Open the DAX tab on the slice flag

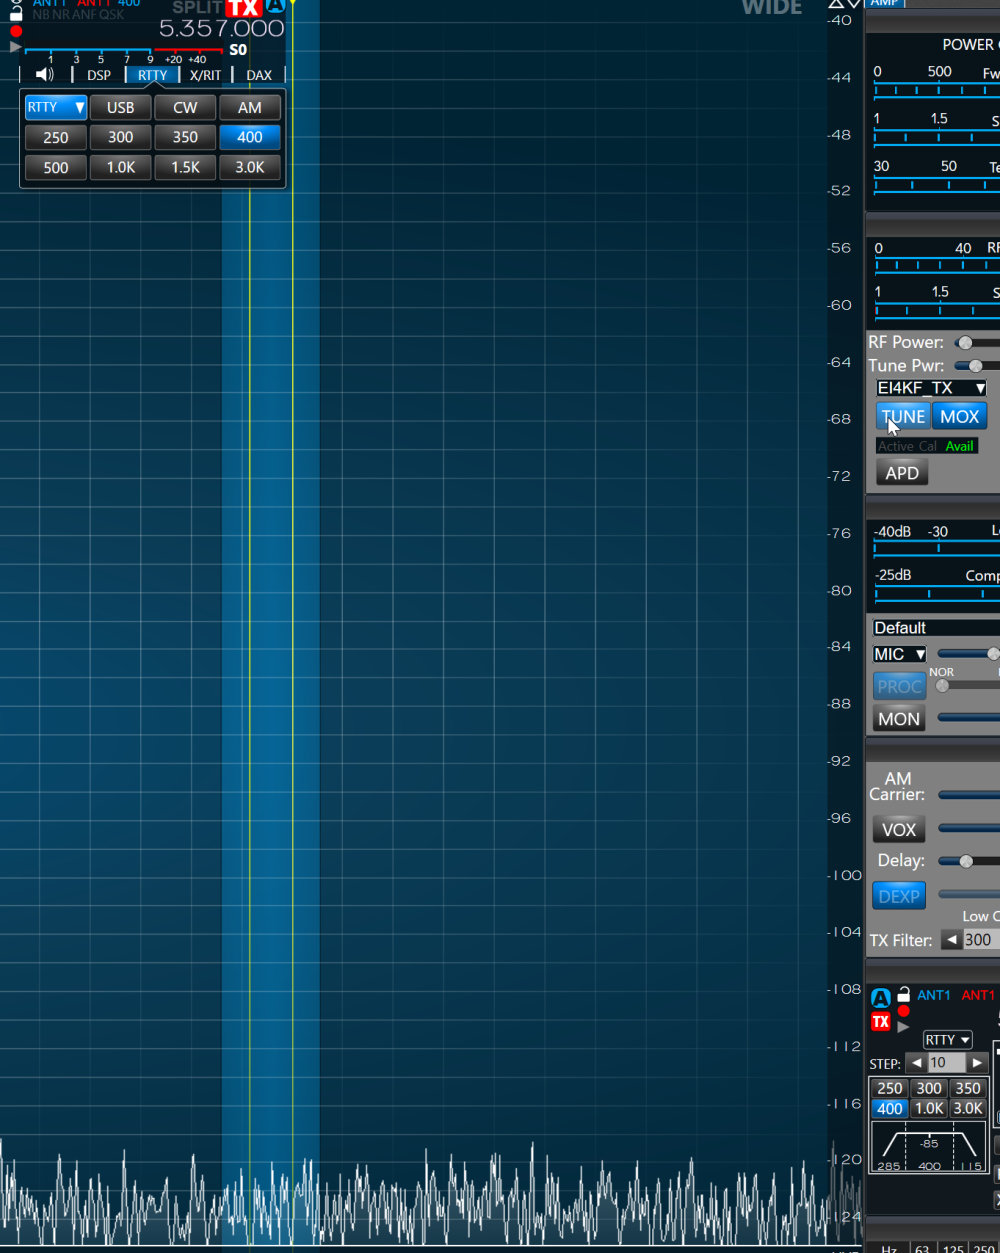pyautogui.click(x=259, y=75)
